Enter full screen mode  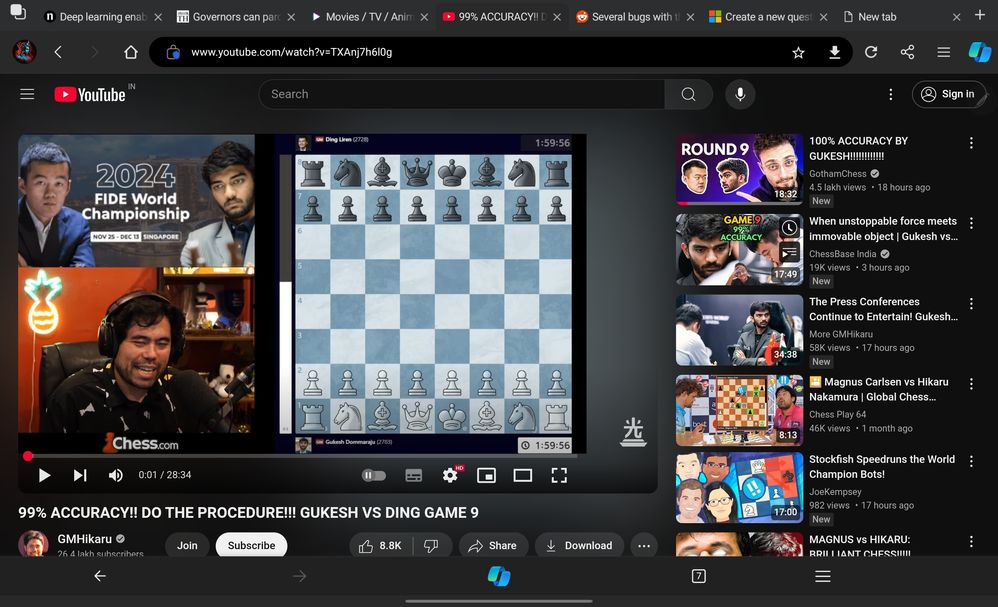(x=559, y=475)
